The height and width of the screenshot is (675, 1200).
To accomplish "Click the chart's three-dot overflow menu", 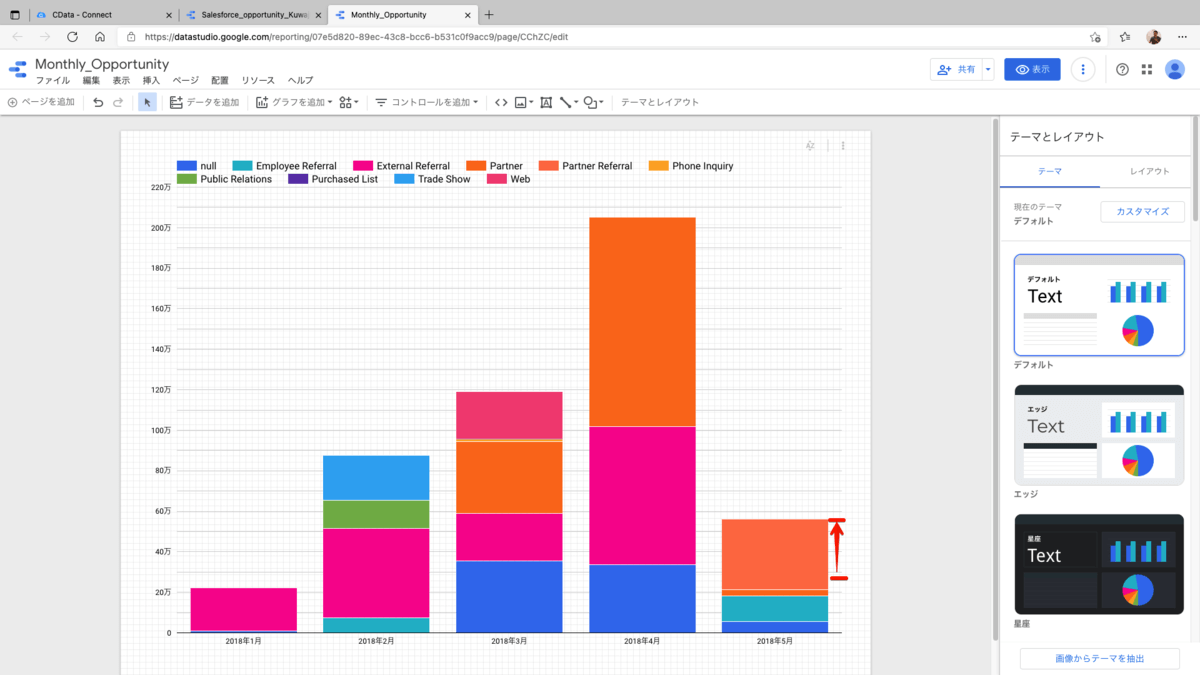I will coord(843,146).
